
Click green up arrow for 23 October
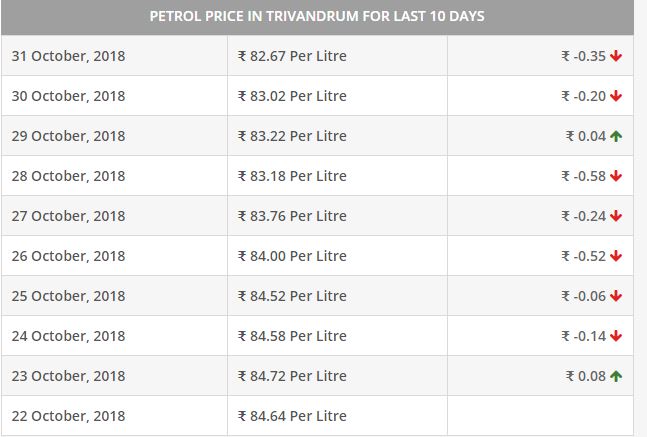[616, 376]
